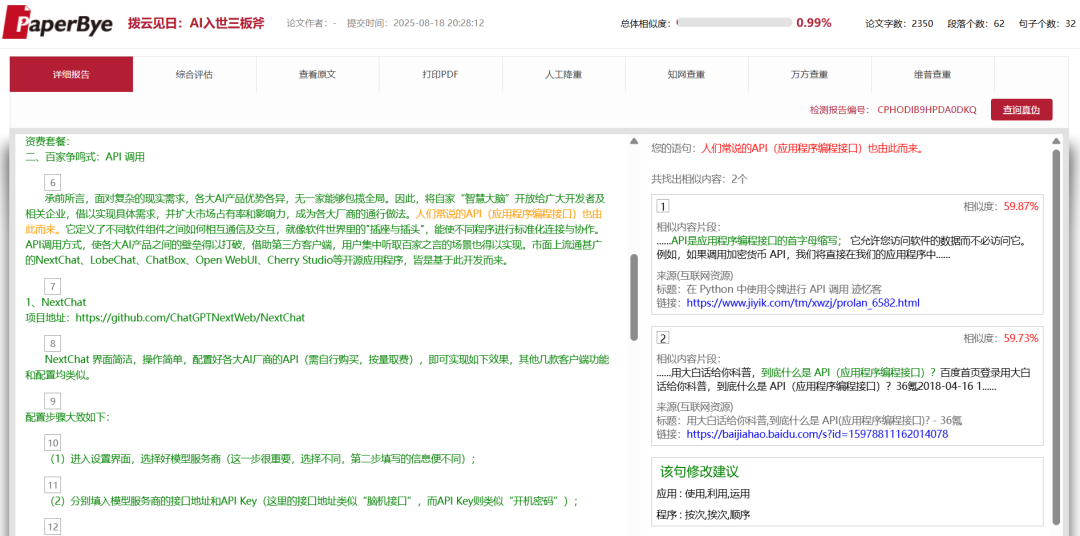Click the orange highlighted API sentence
Viewport: 1080px width, 536px height.
click(x=508, y=214)
